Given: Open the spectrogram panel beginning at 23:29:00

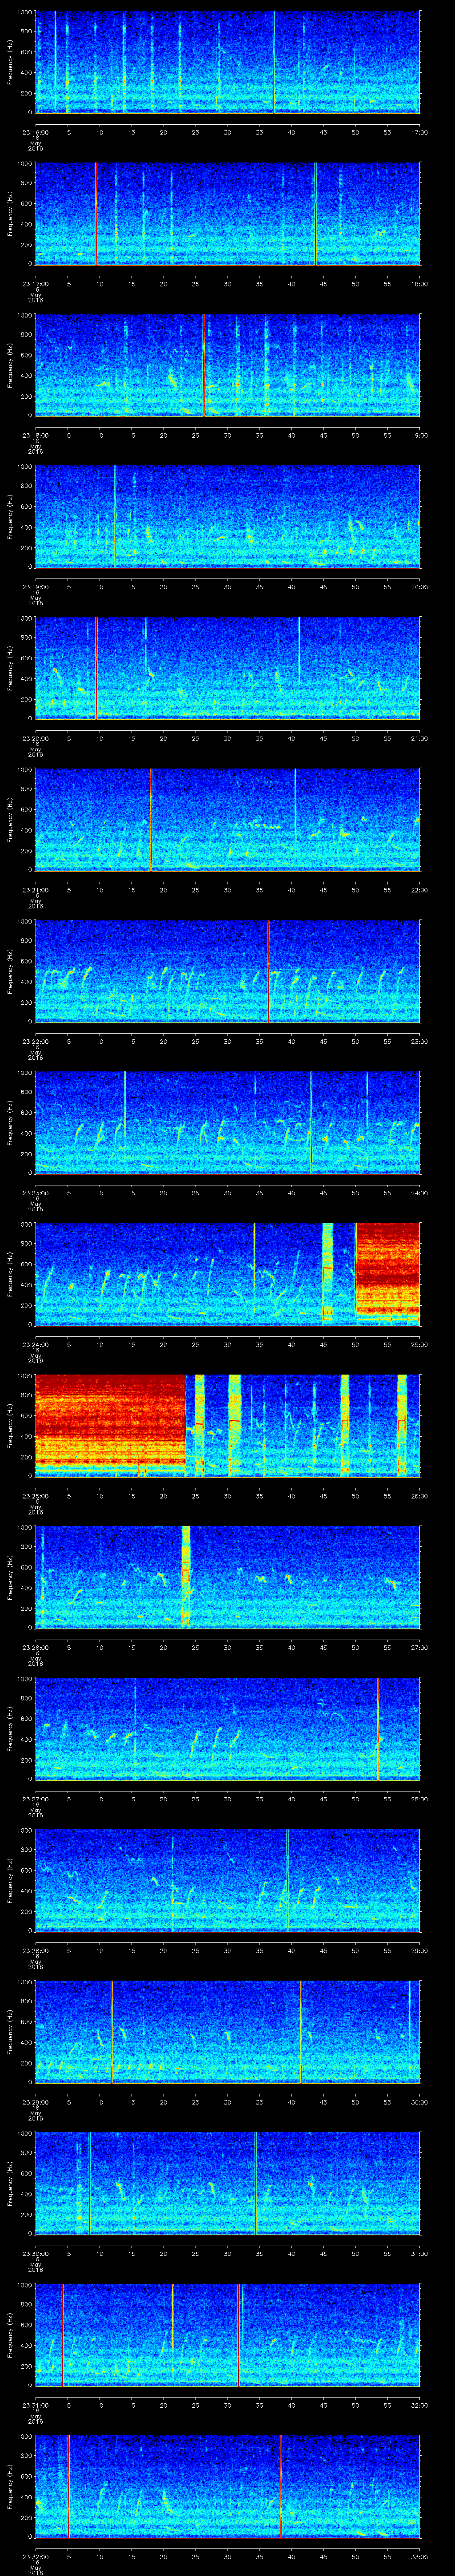Looking at the screenshot, I should pyautogui.click(x=228, y=2032).
